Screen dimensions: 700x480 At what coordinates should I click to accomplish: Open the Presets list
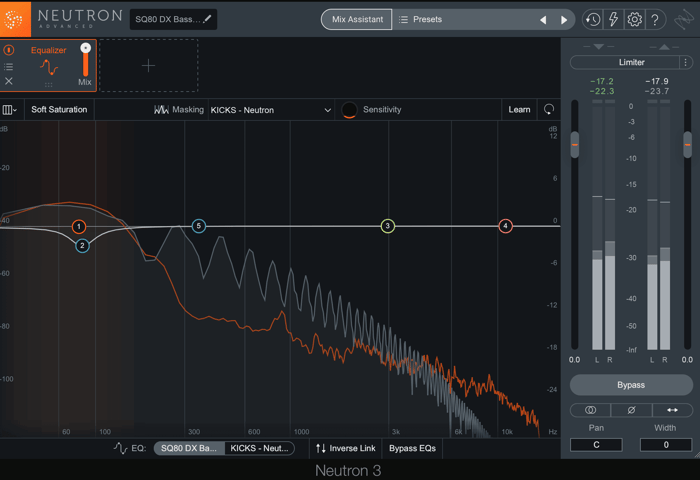click(x=421, y=19)
